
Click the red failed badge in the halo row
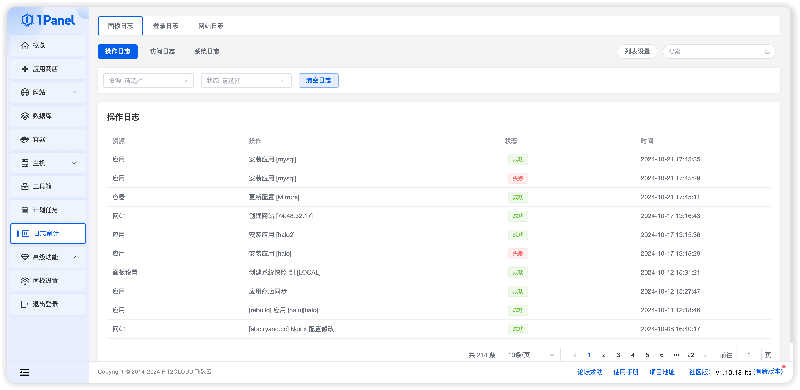point(517,254)
